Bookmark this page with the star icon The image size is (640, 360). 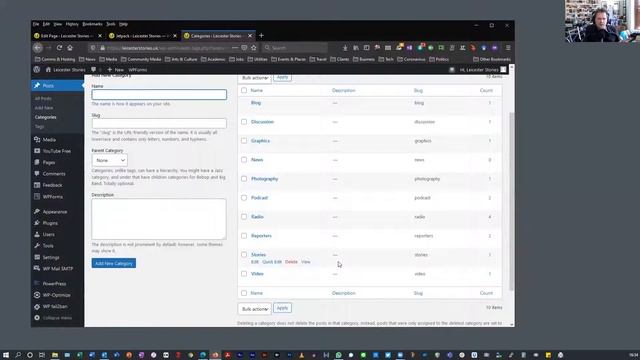[x=253, y=48]
